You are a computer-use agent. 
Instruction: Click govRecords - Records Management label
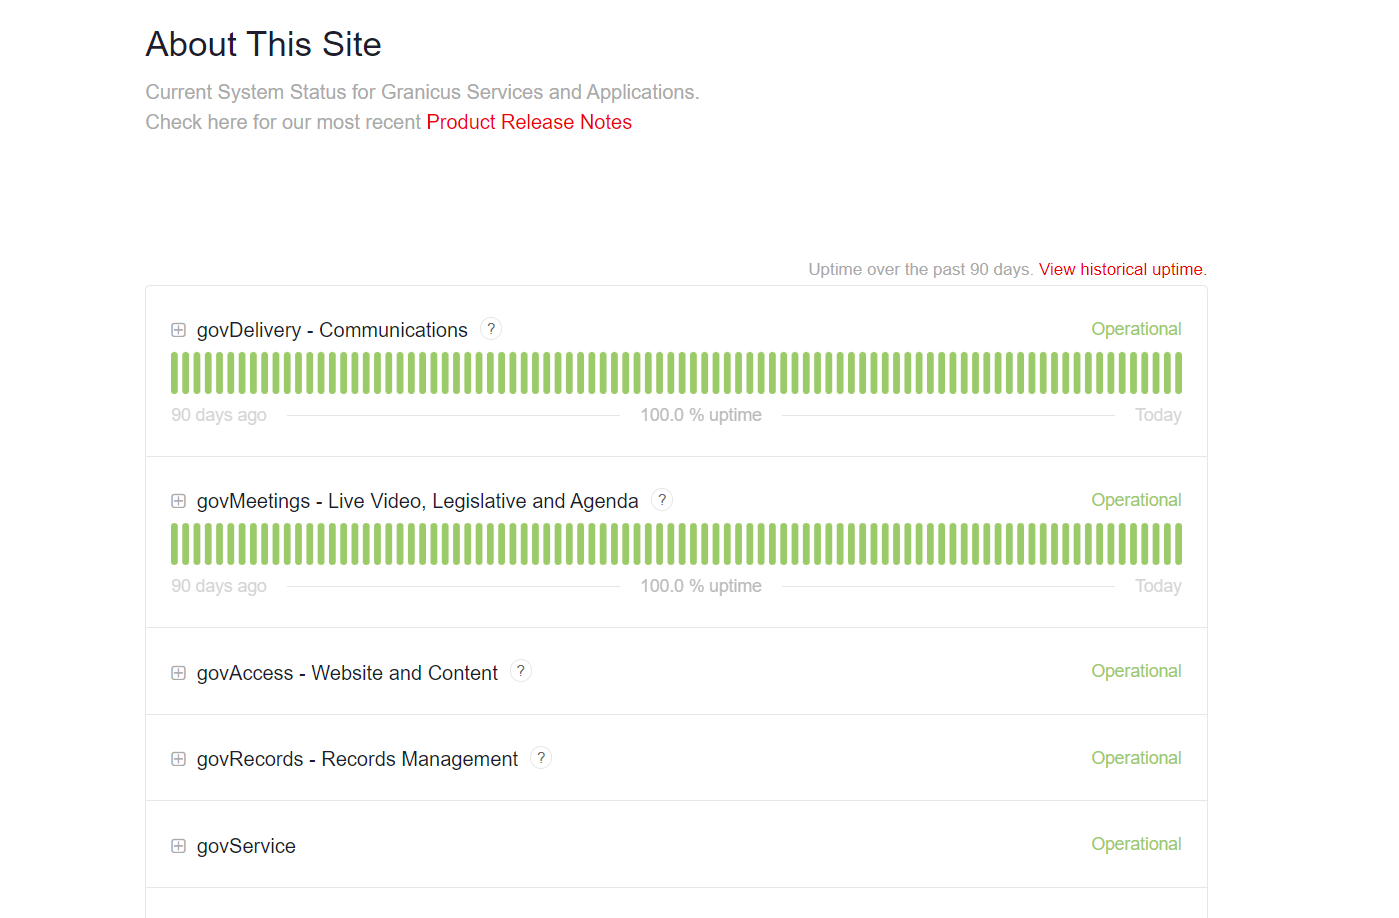357,759
